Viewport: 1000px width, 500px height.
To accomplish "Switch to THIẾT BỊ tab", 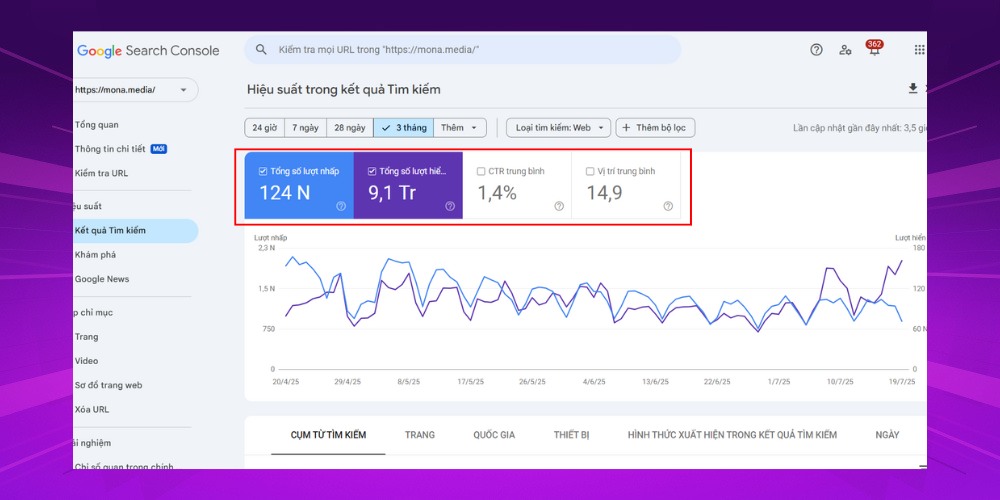I will [571, 435].
